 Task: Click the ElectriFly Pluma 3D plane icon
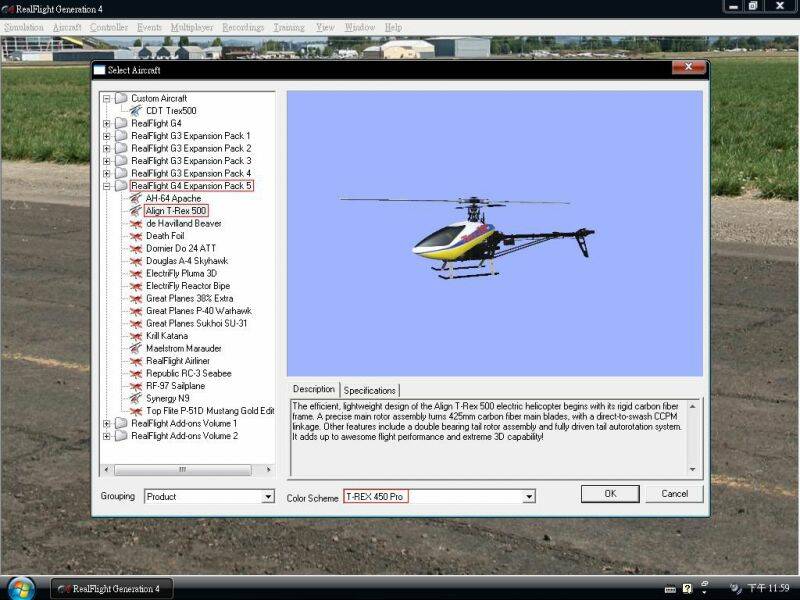tap(136, 273)
